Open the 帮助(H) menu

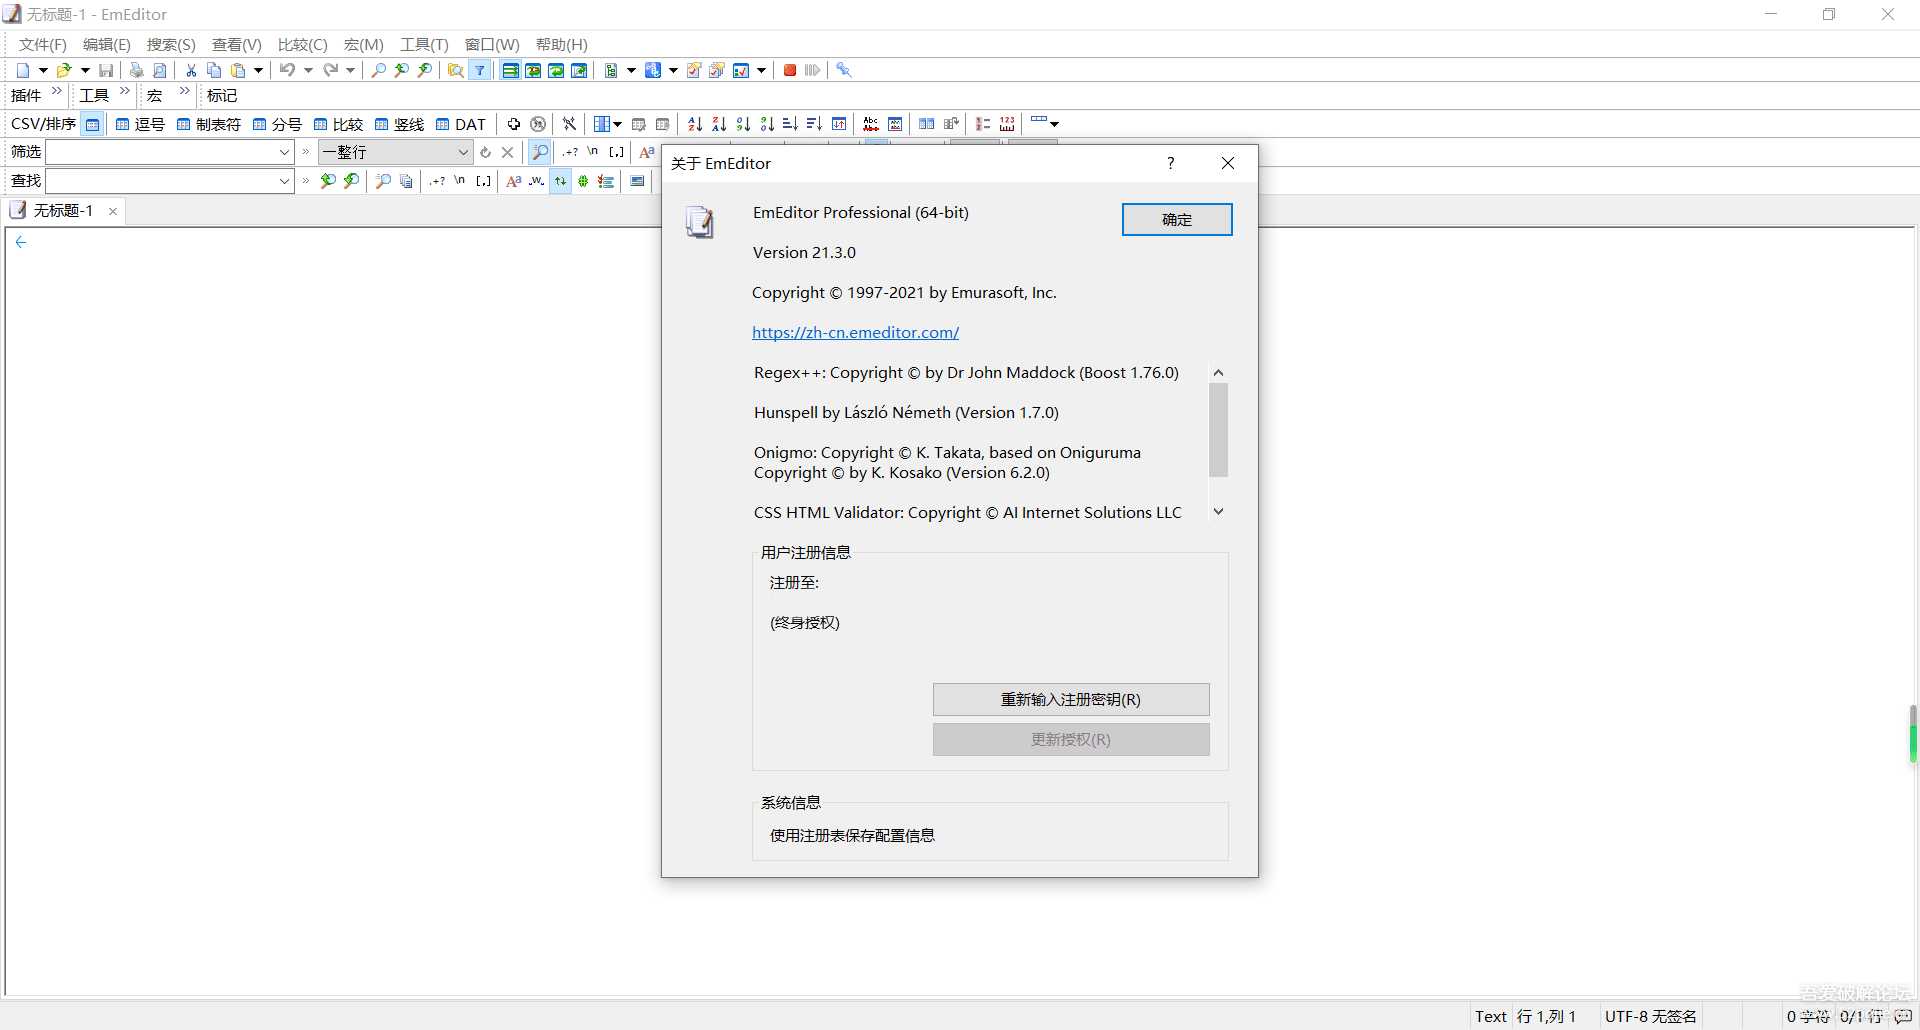coord(562,45)
